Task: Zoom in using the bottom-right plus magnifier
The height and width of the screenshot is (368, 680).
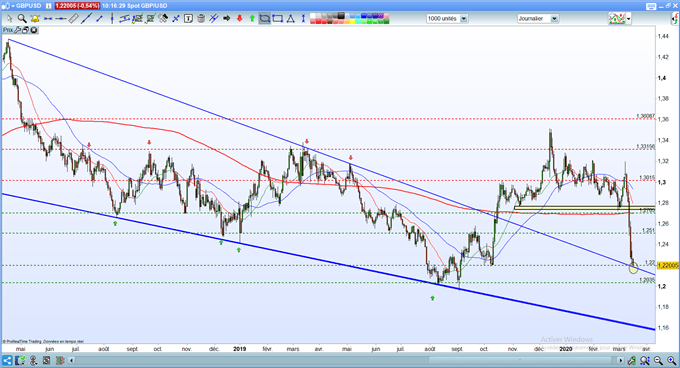Action: [671, 361]
